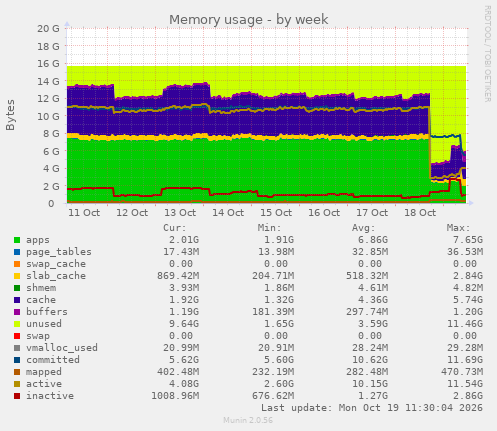Click the buffers min value 181.39M
497x431 pixels.
coord(273,312)
